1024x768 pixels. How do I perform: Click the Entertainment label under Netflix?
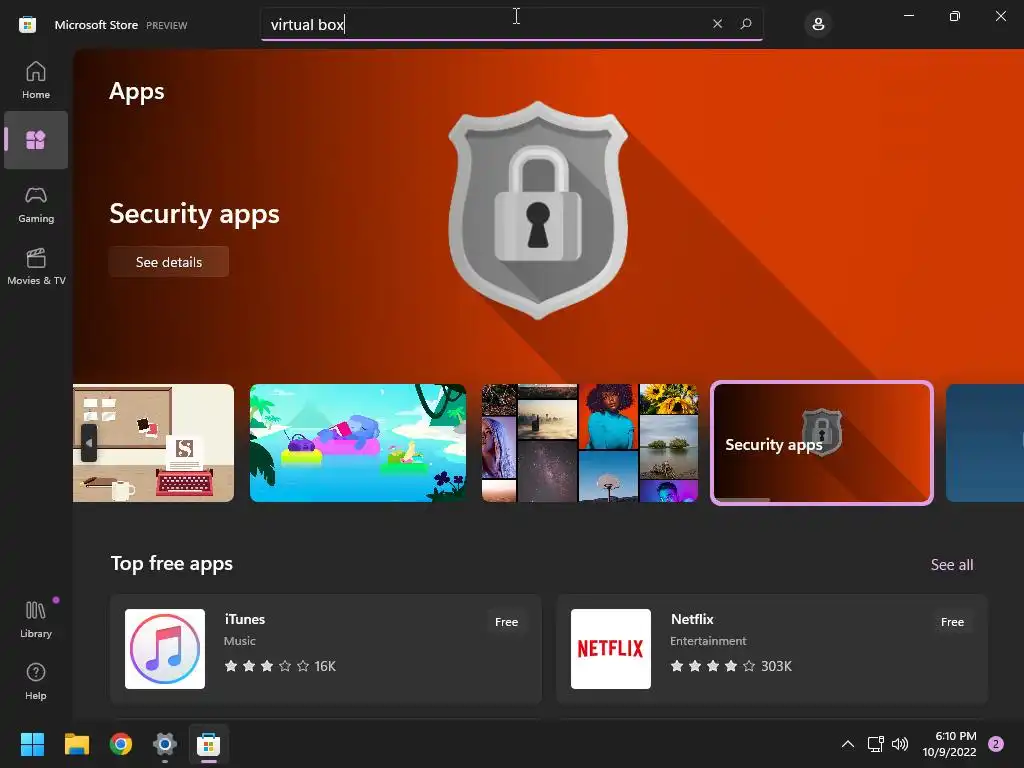click(x=708, y=641)
